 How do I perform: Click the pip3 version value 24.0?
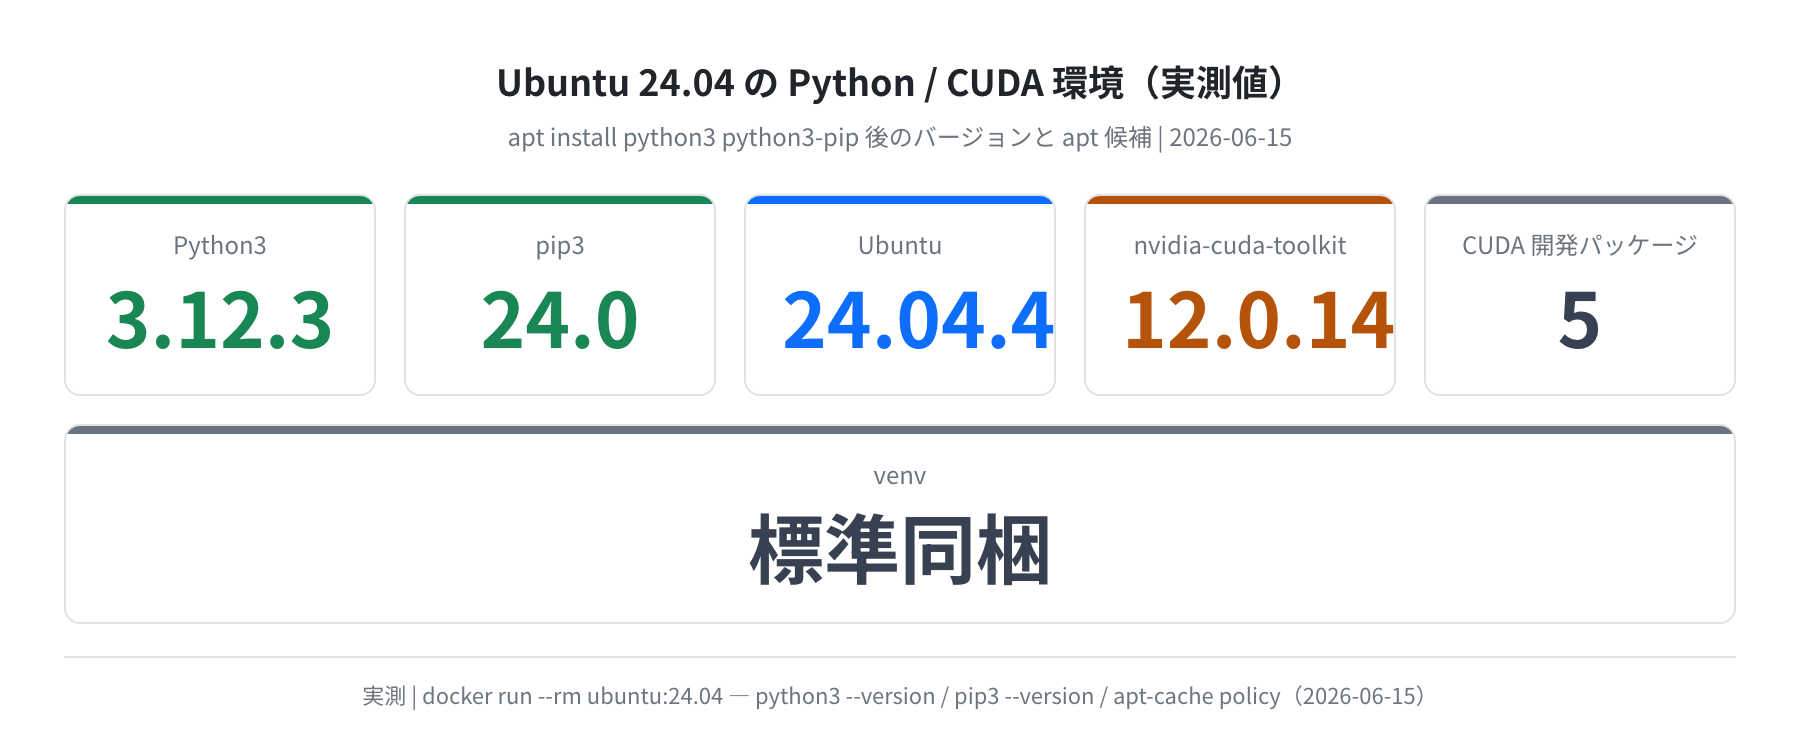pyautogui.click(x=560, y=320)
